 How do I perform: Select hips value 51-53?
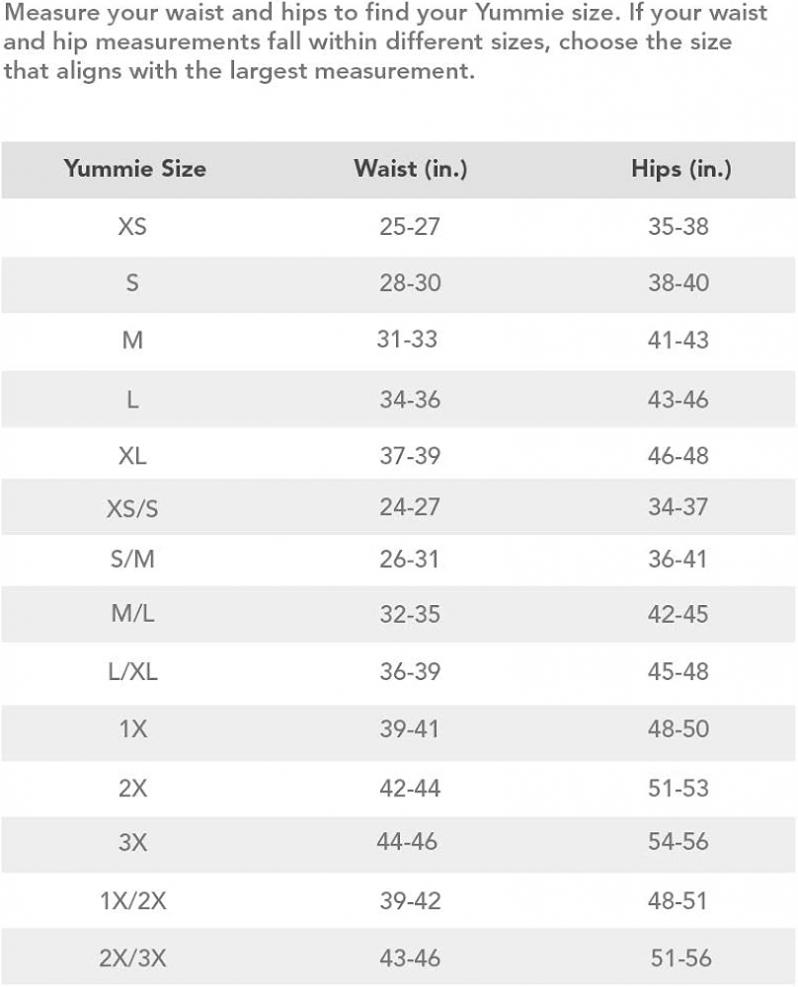(x=678, y=787)
